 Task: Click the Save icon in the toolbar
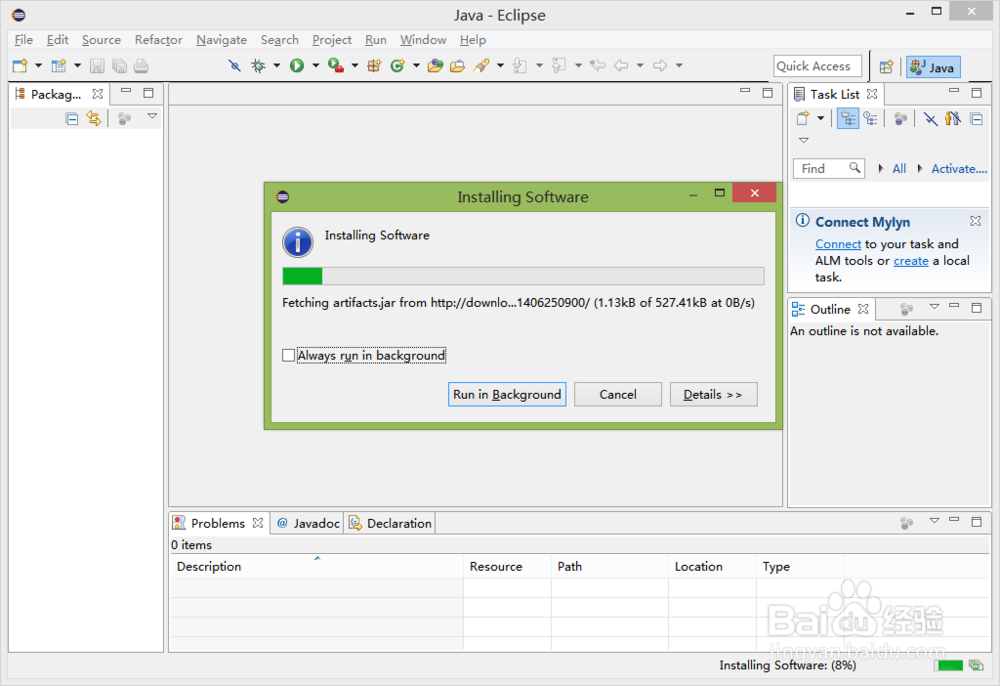[97, 66]
